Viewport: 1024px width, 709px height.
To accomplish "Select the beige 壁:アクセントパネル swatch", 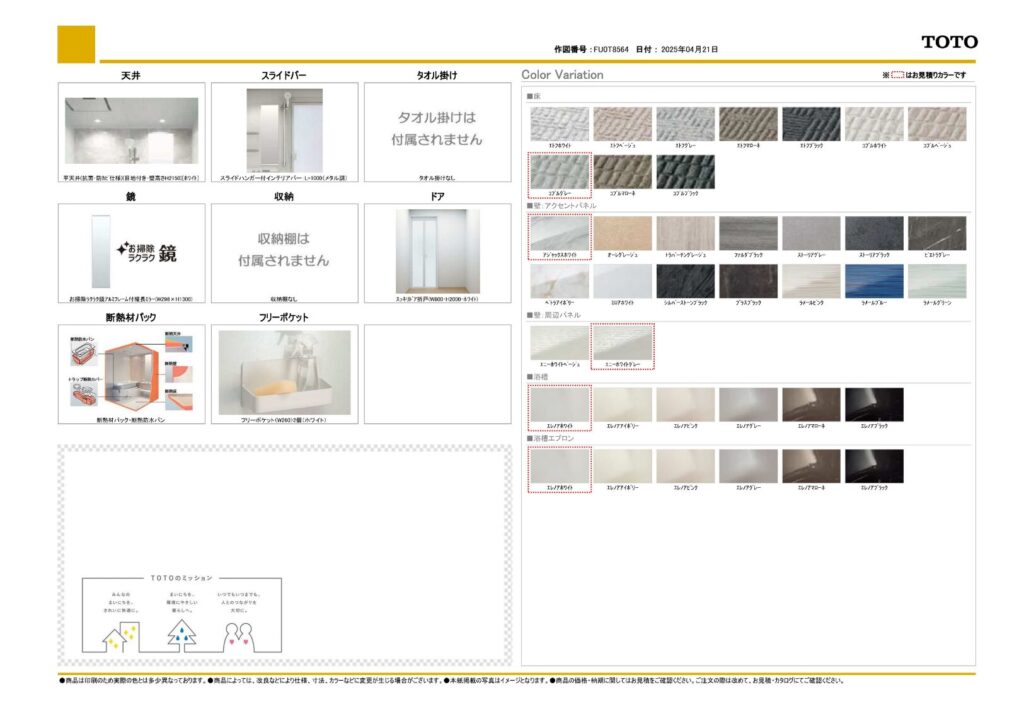I will click(x=622, y=233).
